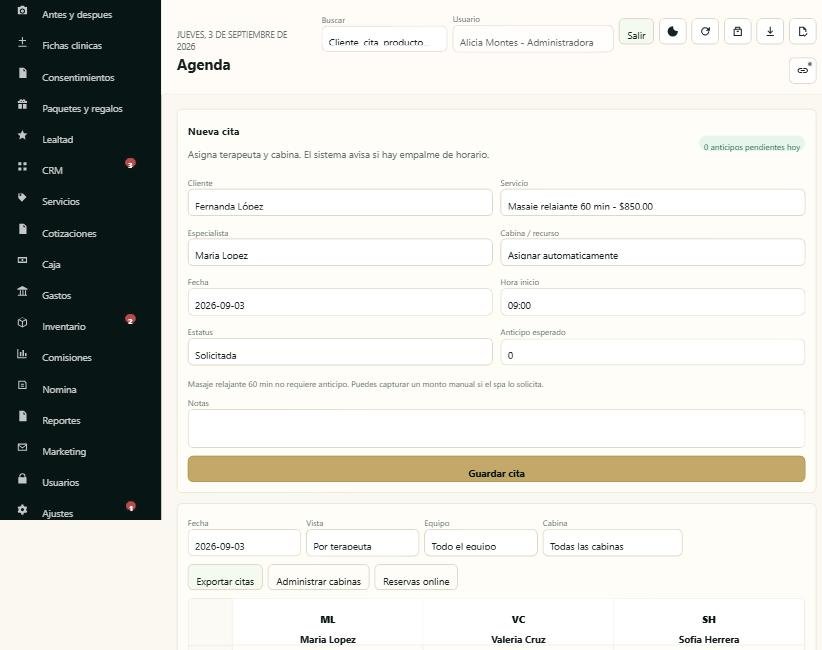
Task: Click the Hora inicio field 09:00
Action: coord(652,302)
